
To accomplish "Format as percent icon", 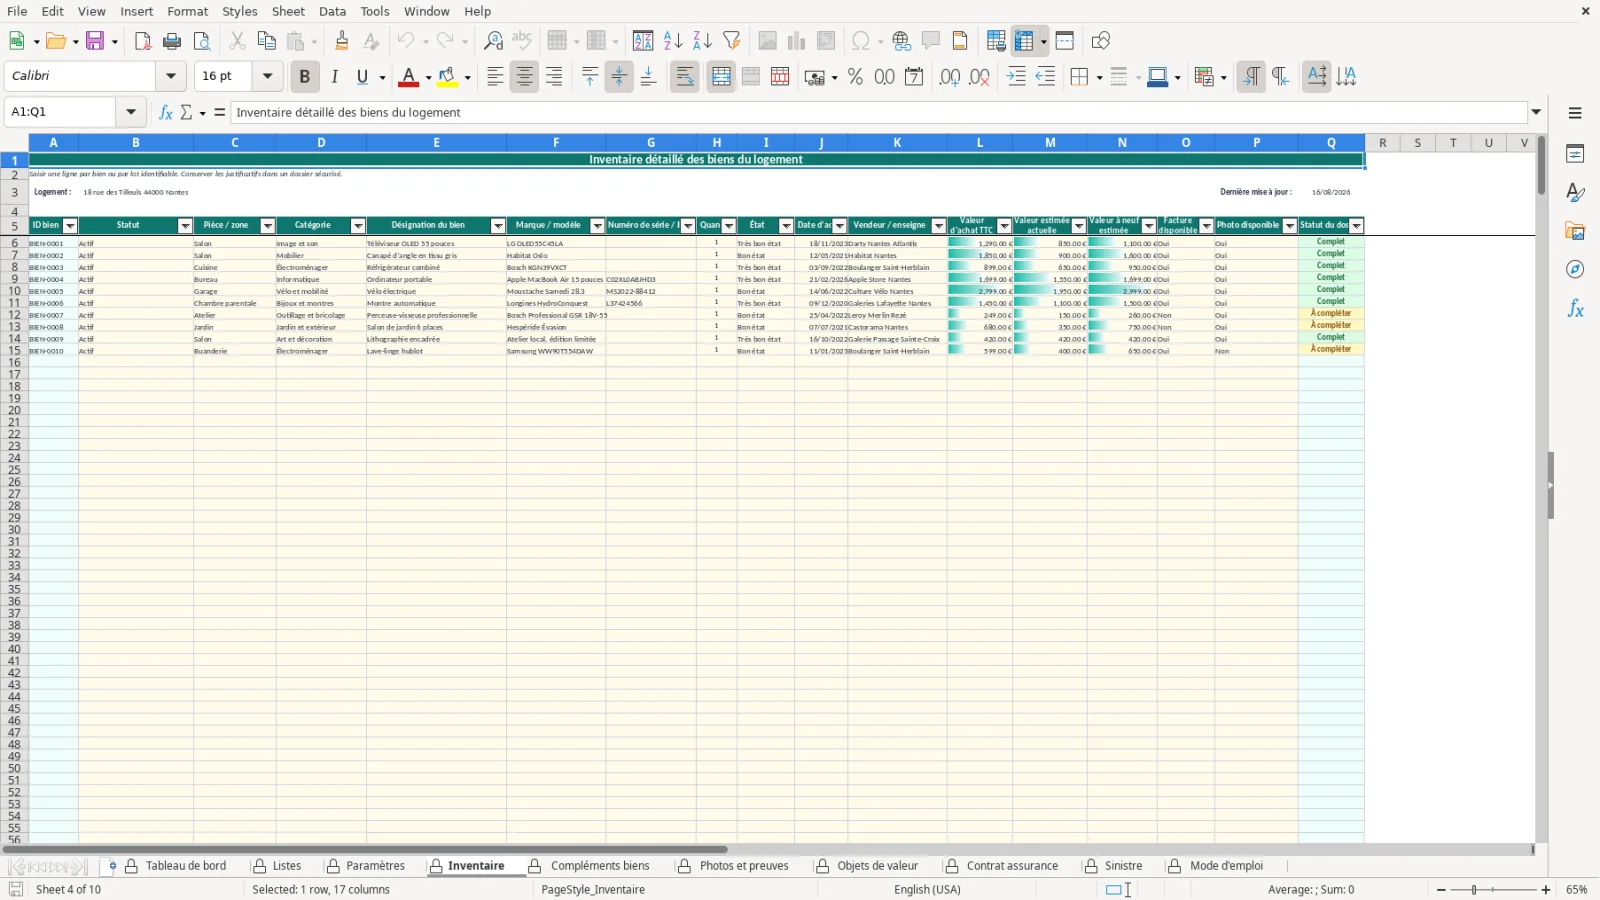I will [855, 77].
